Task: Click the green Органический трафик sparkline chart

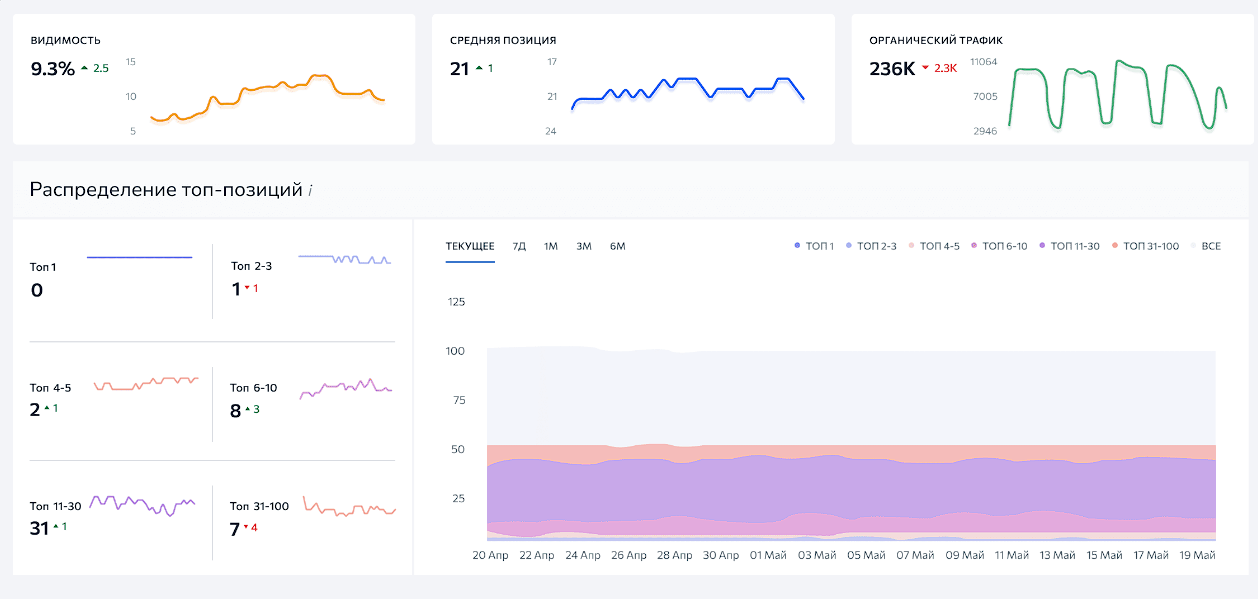Action: tap(1117, 96)
